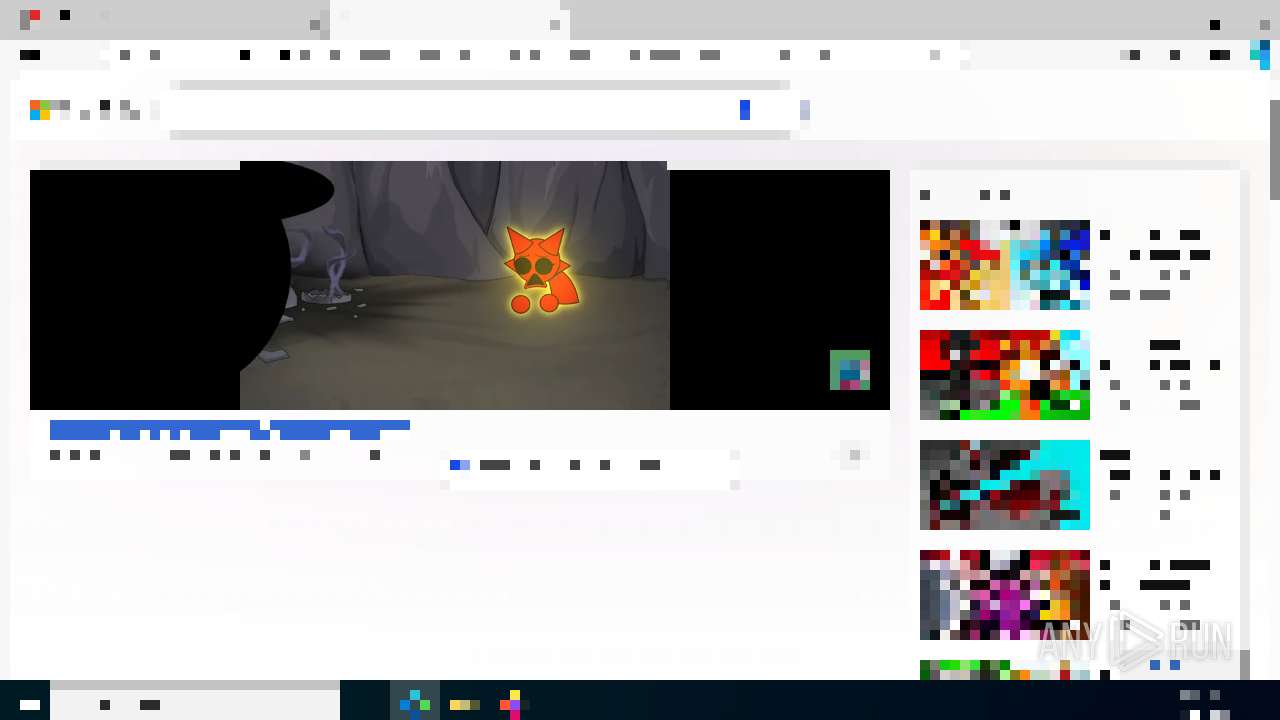Open the related video thumbnail with gray and cyan artwork
Screen dimensions: 1280x720
click(1005, 485)
